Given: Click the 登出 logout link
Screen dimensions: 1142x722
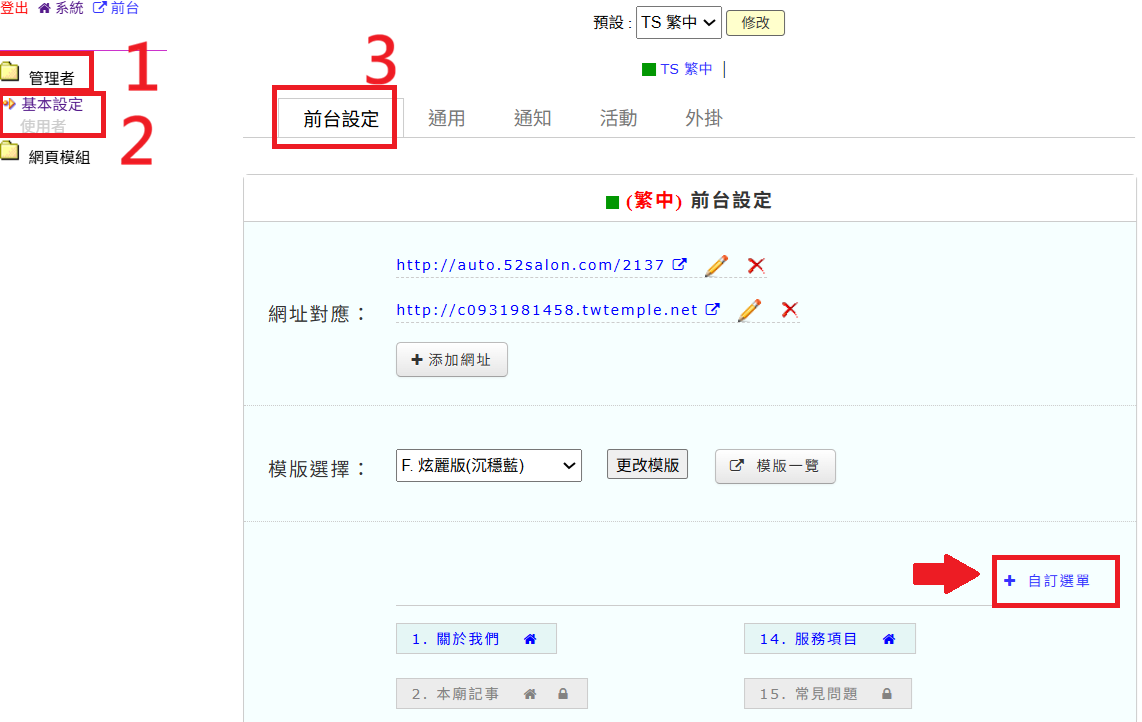Looking at the screenshot, I should 15,8.
